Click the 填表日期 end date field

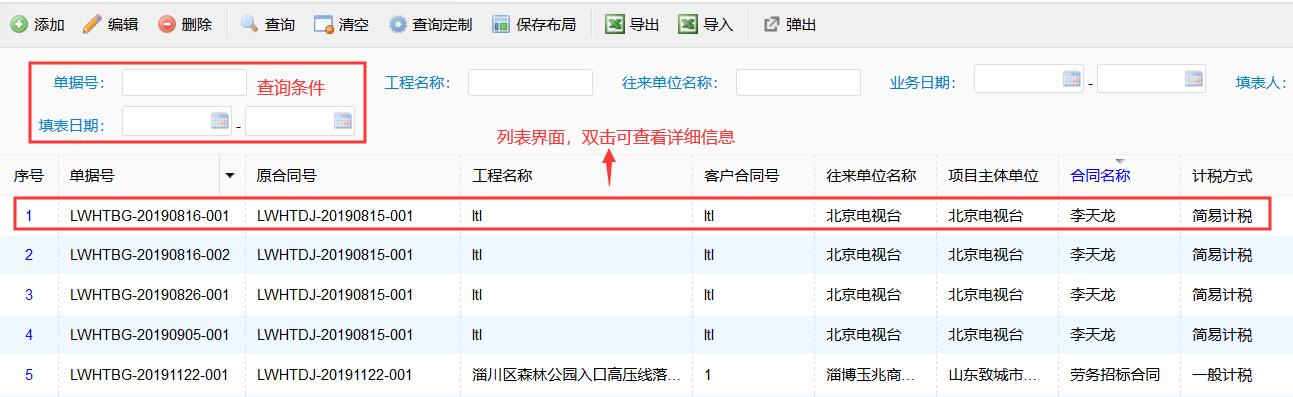(x=300, y=121)
